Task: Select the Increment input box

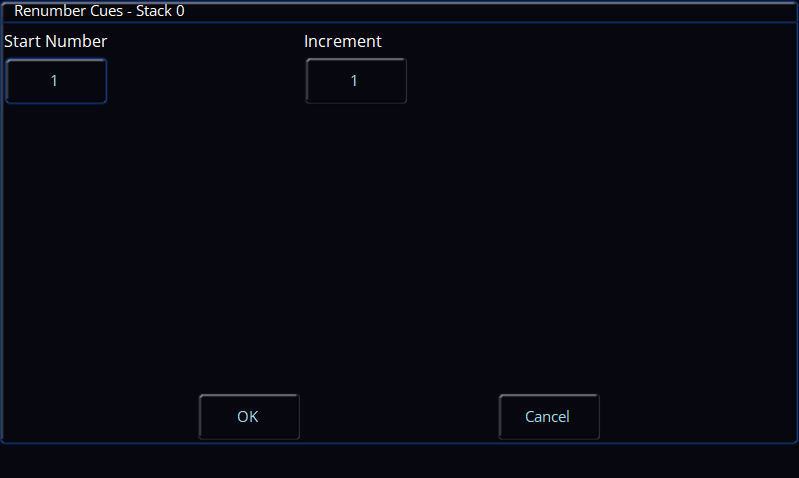Action: (356, 81)
